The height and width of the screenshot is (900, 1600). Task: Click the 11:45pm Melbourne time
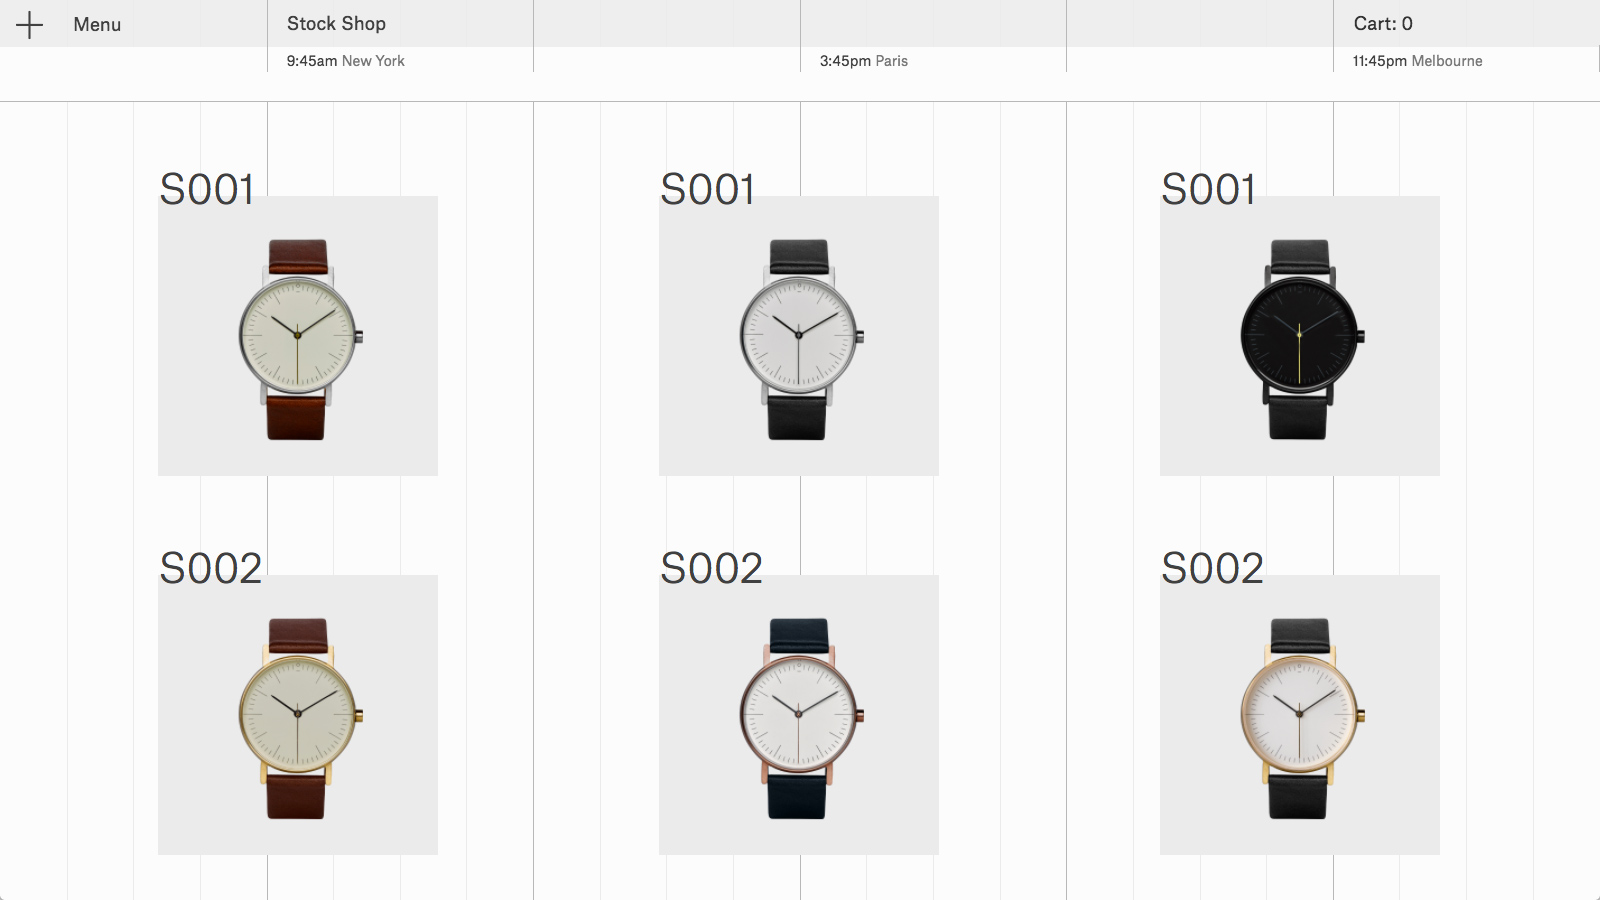[1417, 61]
